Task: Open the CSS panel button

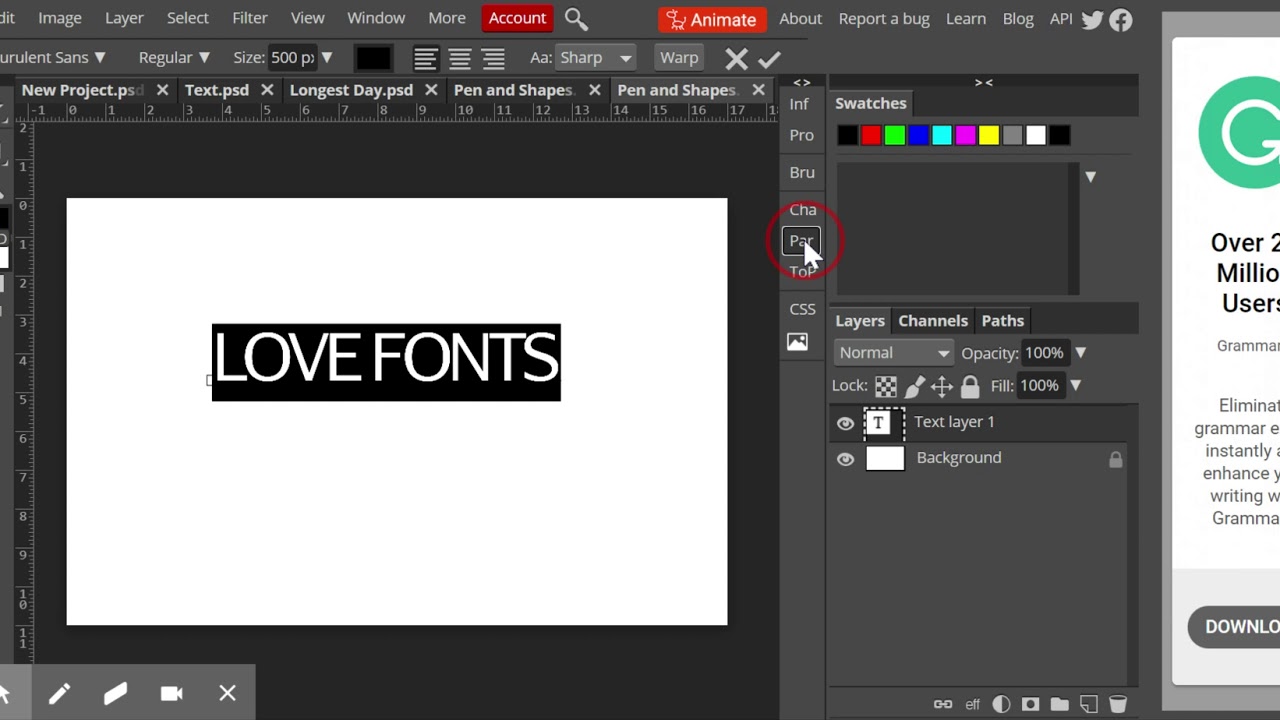Action: pyautogui.click(x=802, y=309)
